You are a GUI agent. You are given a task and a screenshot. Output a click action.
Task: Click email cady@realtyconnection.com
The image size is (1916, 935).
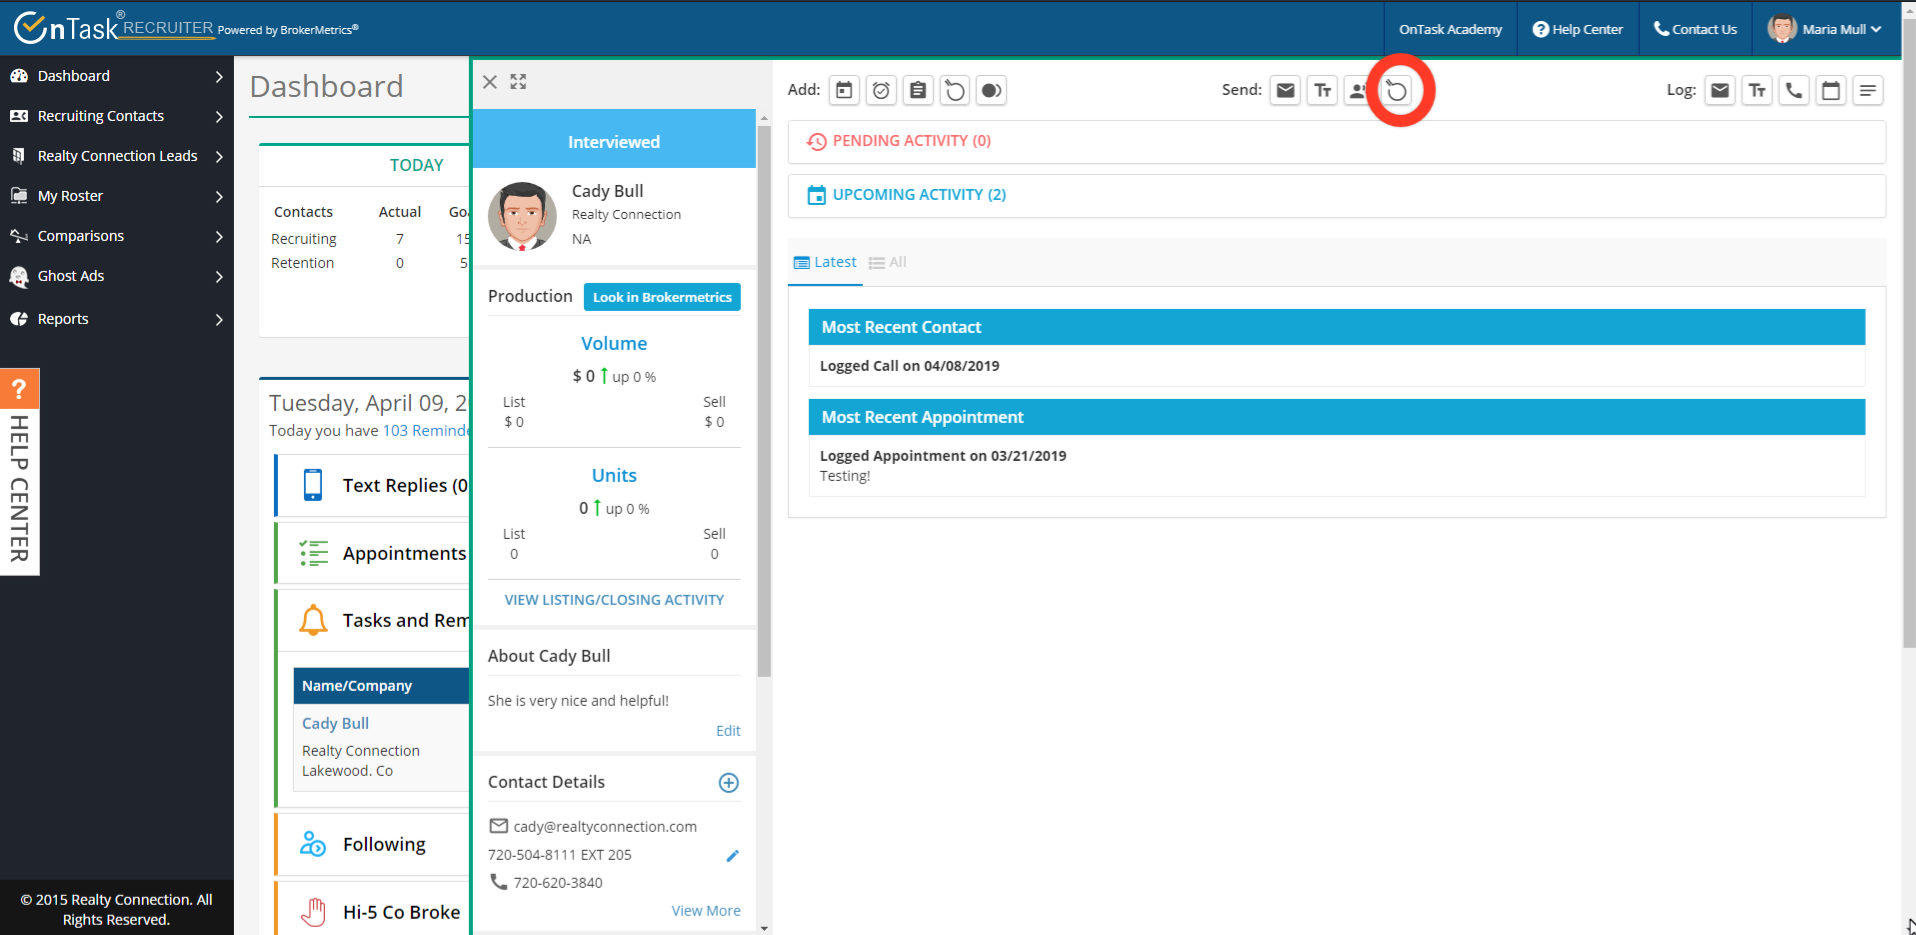click(x=605, y=827)
